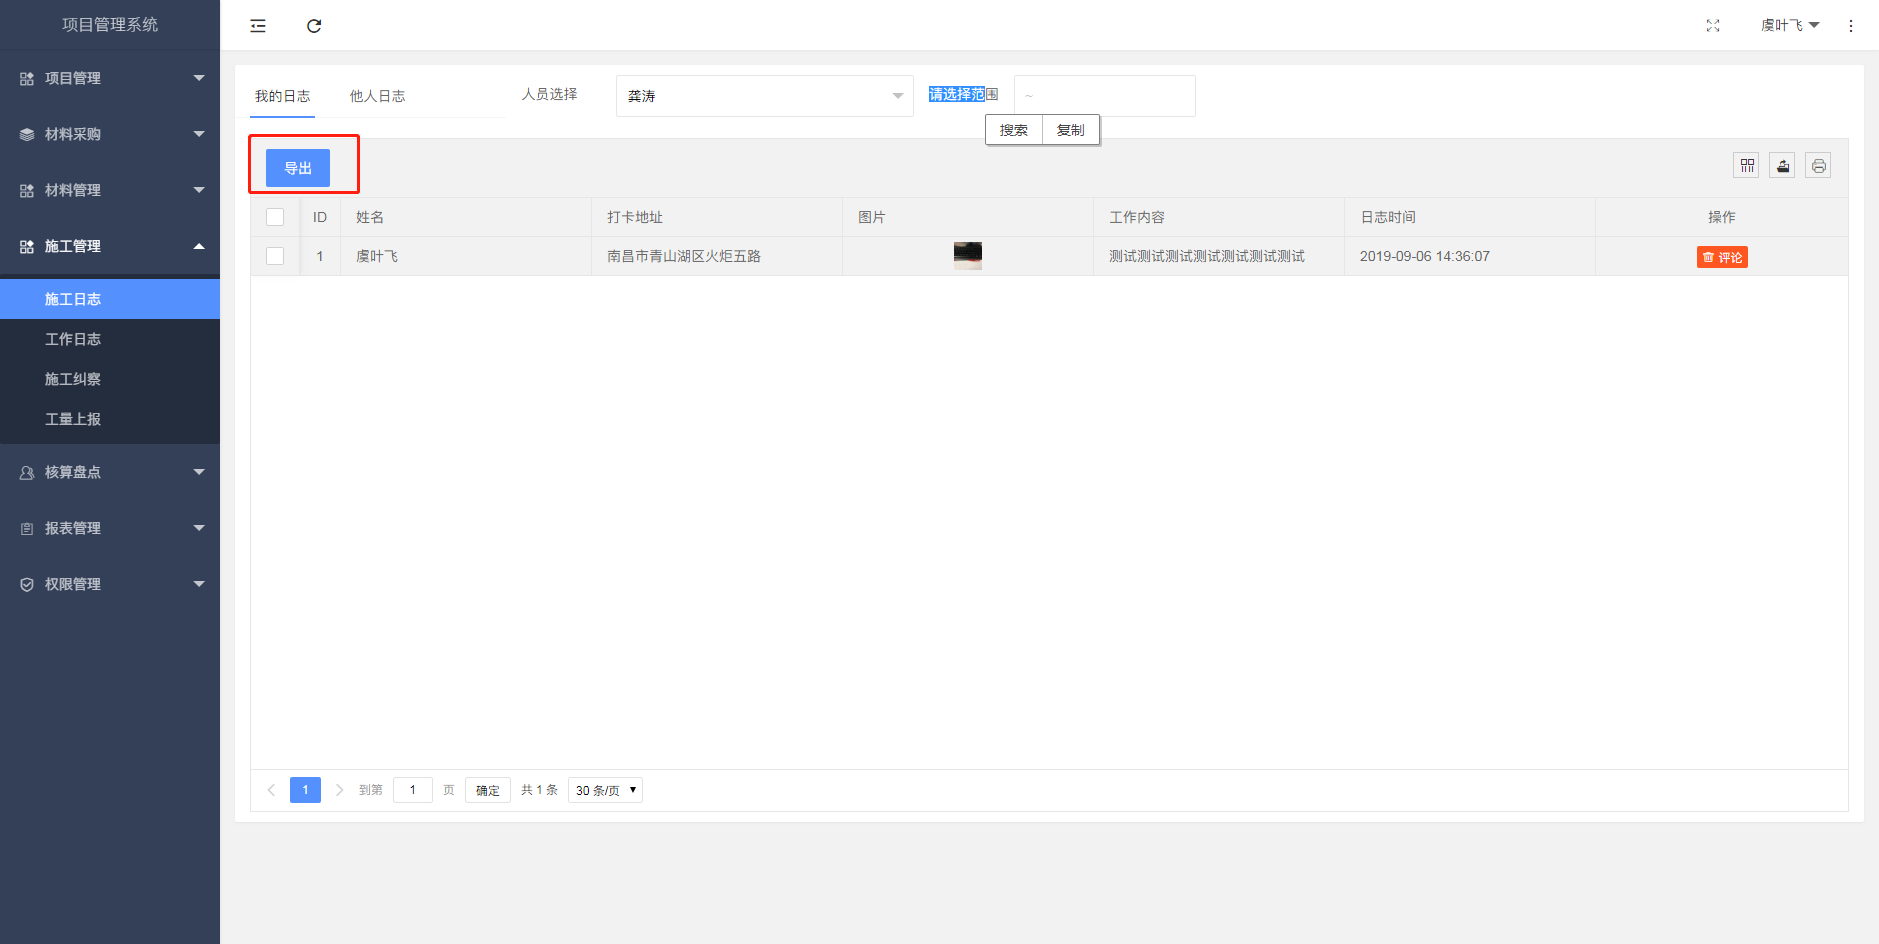1879x944 pixels.
Task: Click page number 1 button
Action: [306, 790]
